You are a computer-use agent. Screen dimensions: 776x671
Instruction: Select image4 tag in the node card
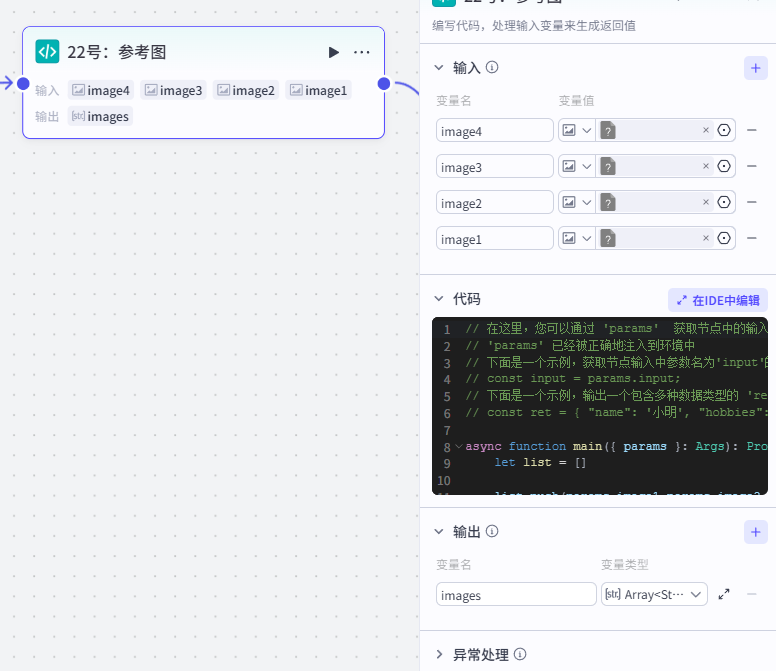(101, 90)
